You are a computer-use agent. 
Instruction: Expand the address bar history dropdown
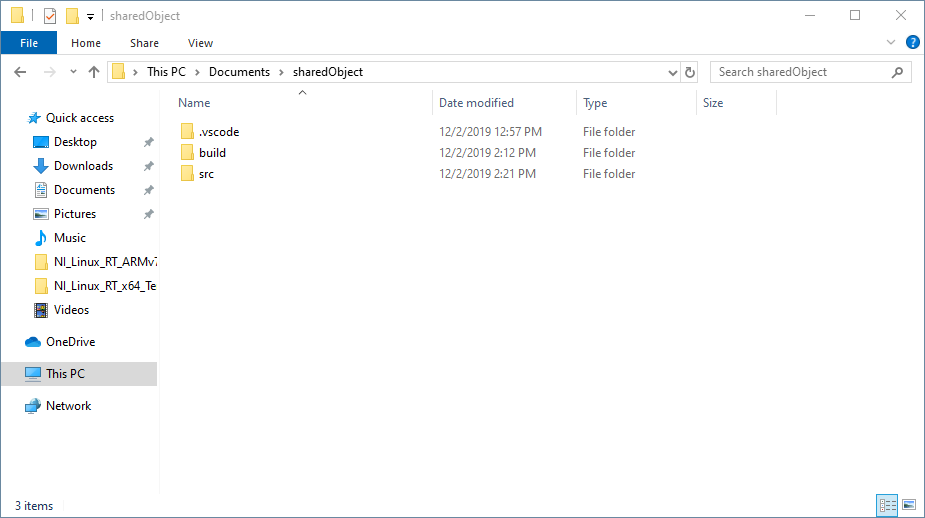click(673, 72)
